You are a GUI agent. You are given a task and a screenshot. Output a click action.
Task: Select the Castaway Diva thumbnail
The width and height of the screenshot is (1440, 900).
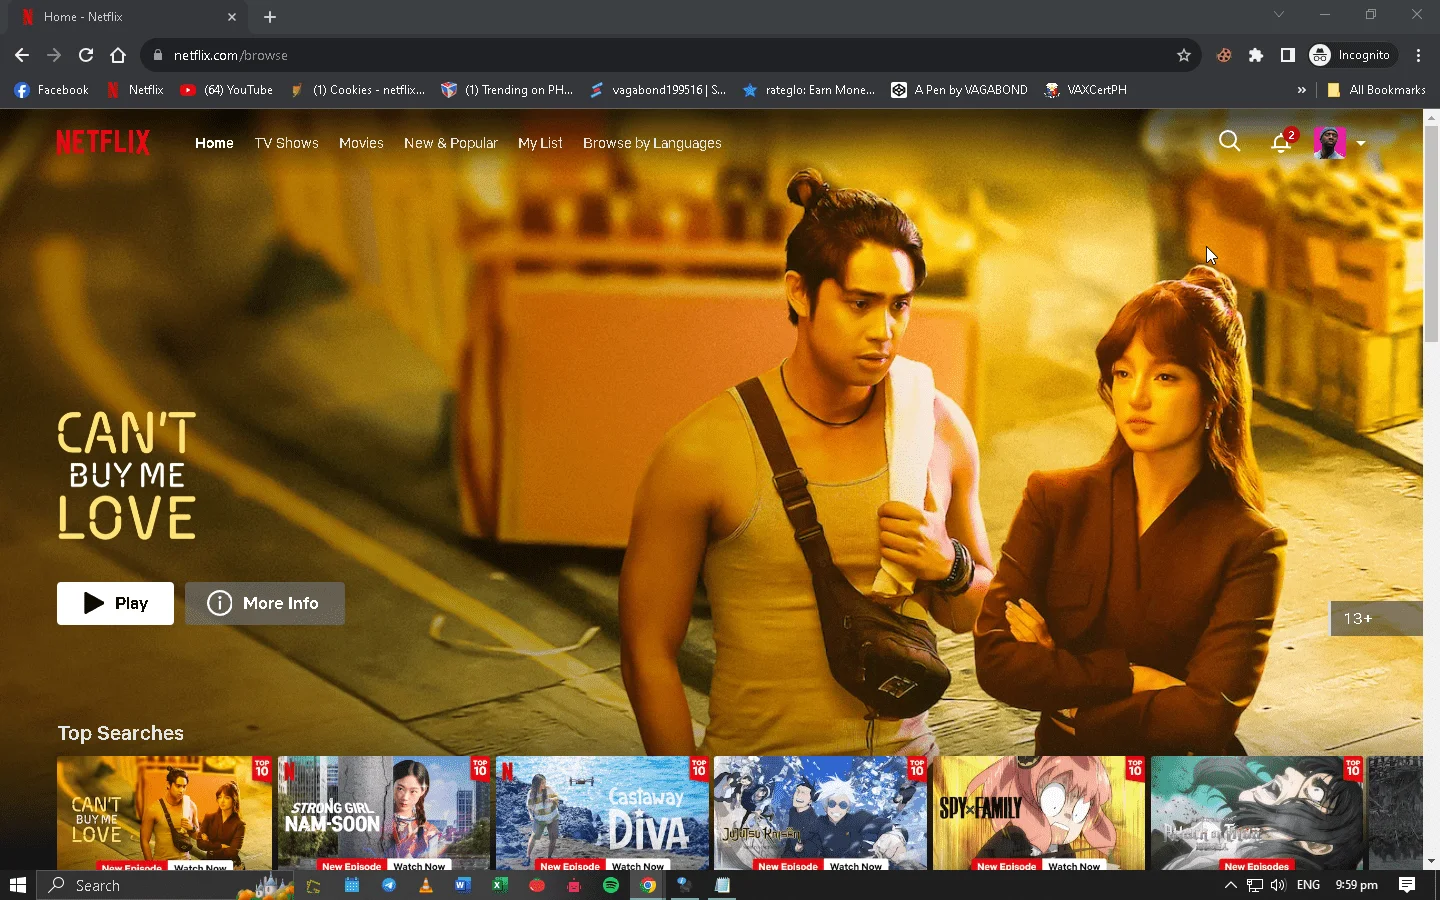pyautogui.click(x=602, y=813)
